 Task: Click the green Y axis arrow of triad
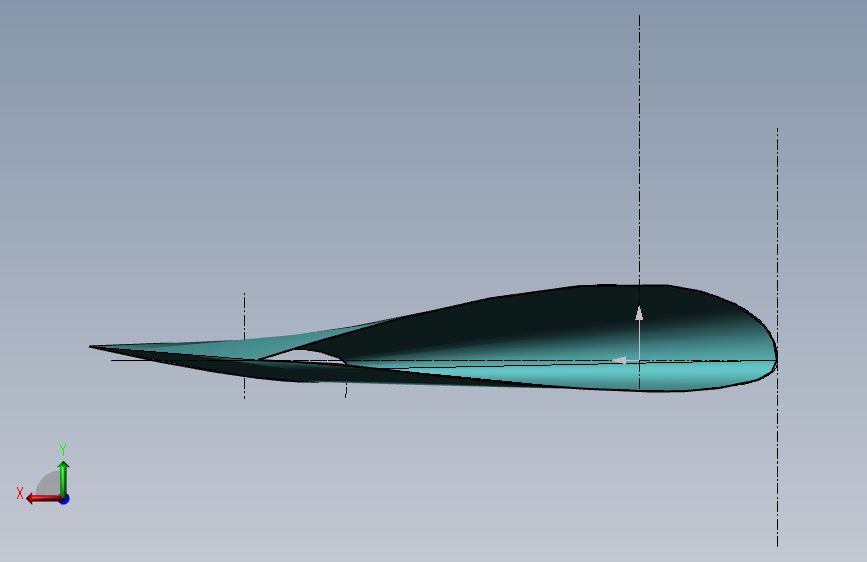[64, 478]
